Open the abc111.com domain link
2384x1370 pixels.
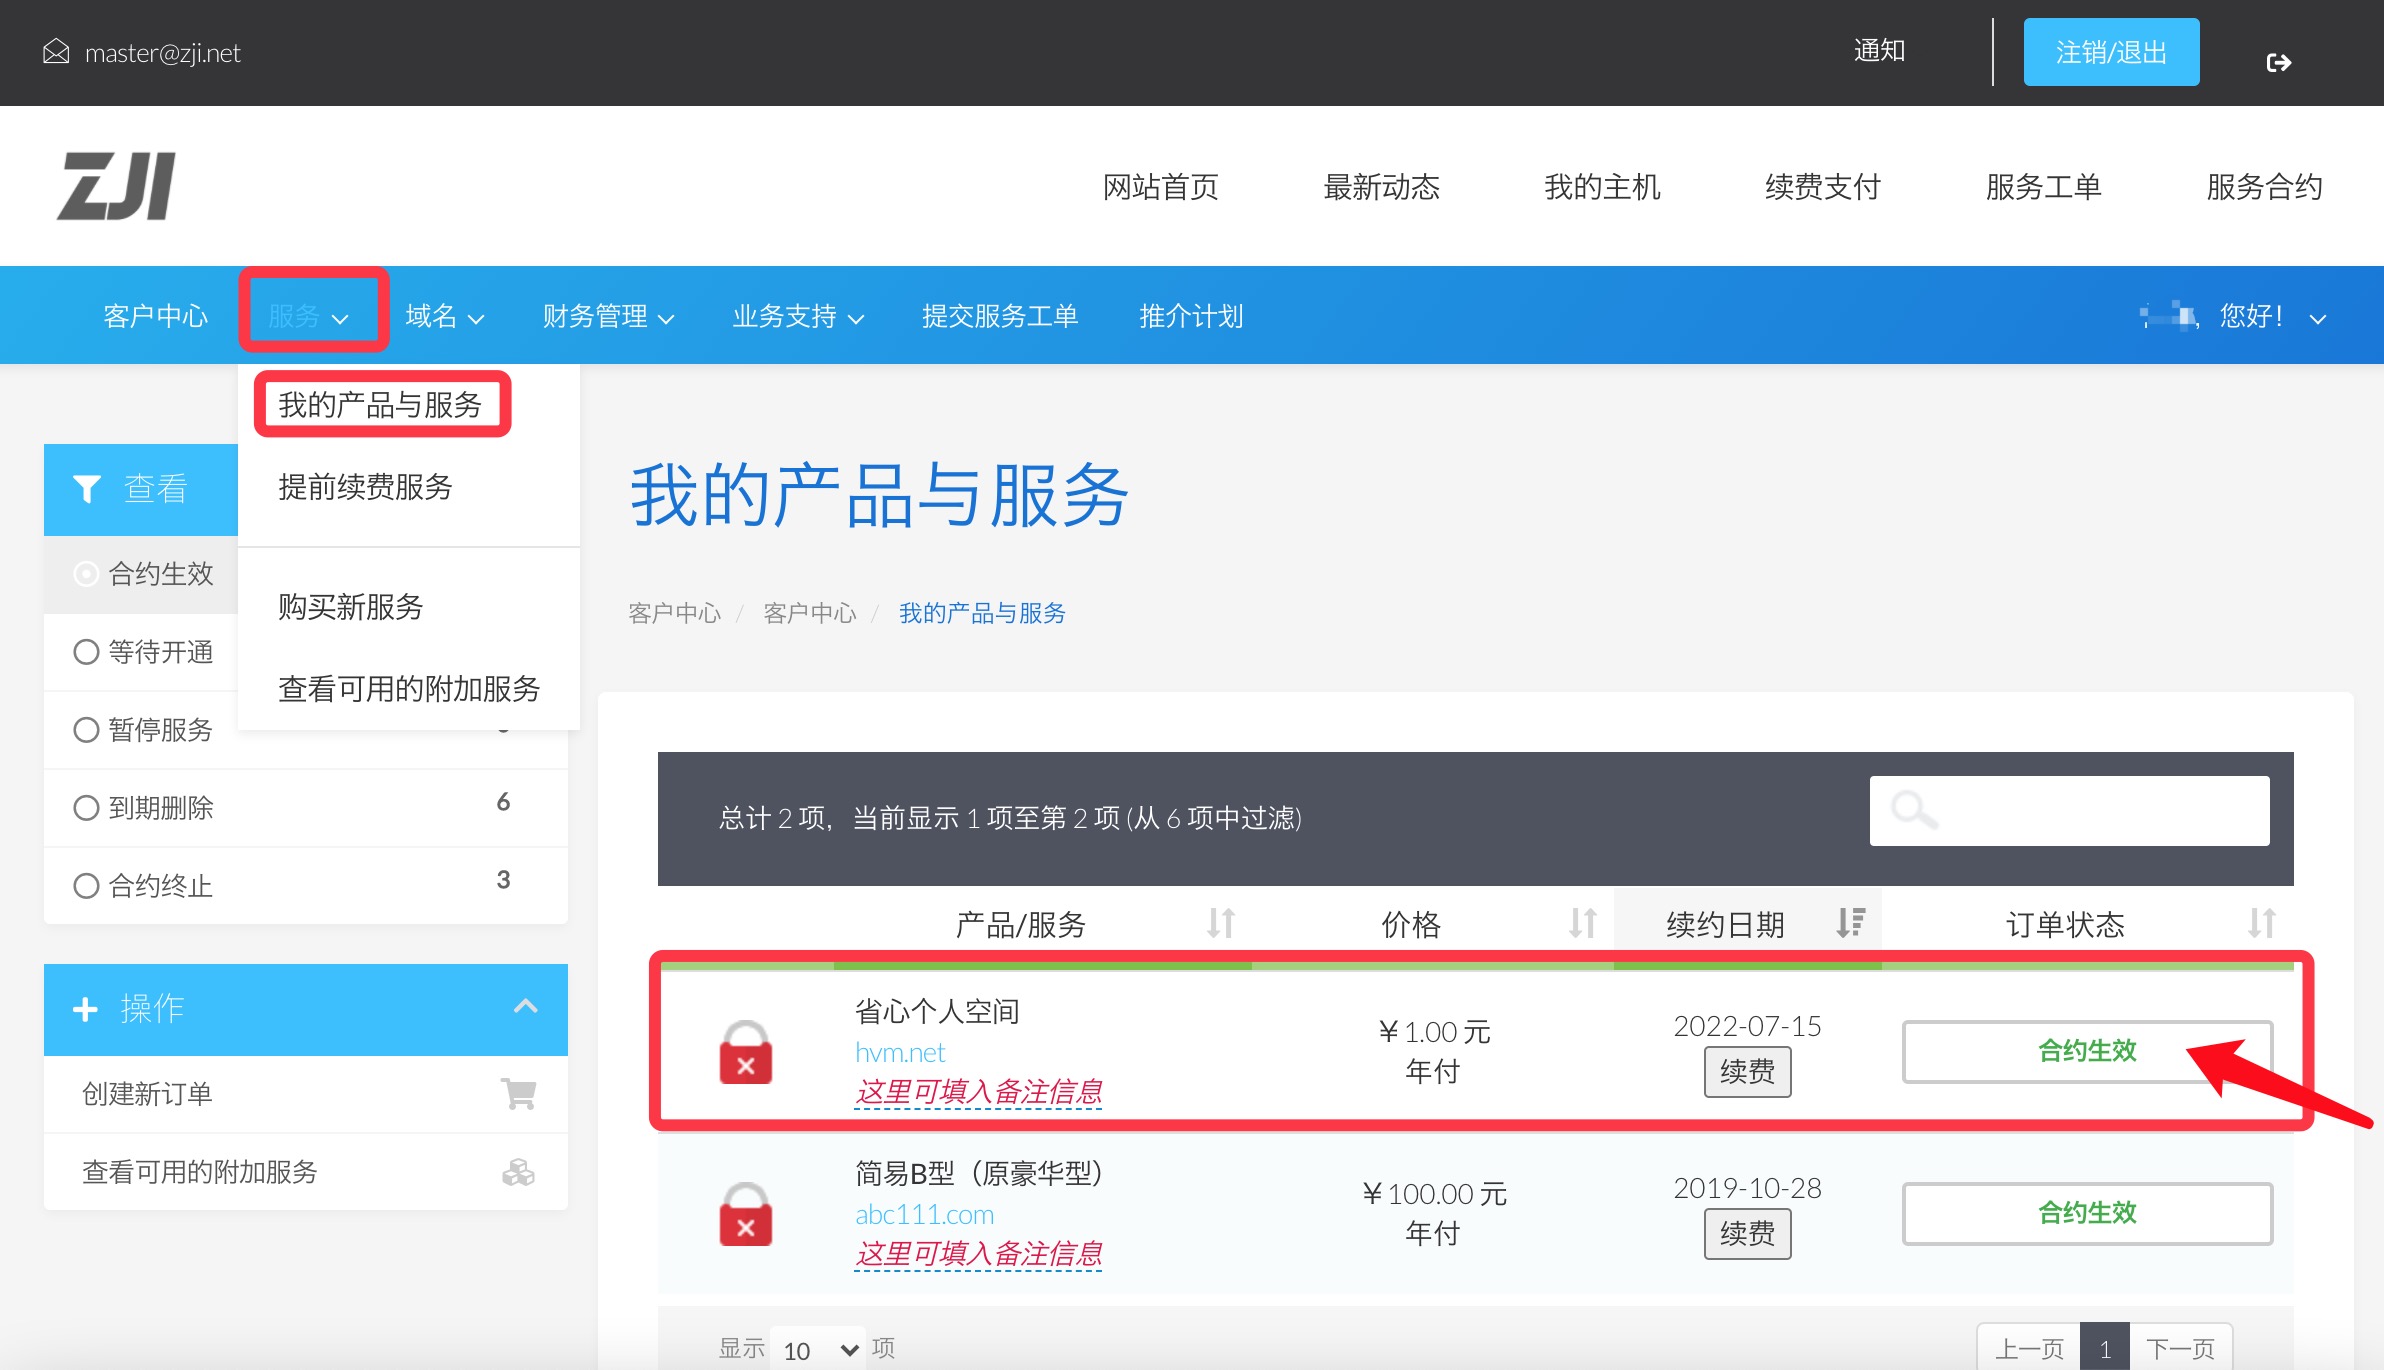click(924, 1214)
